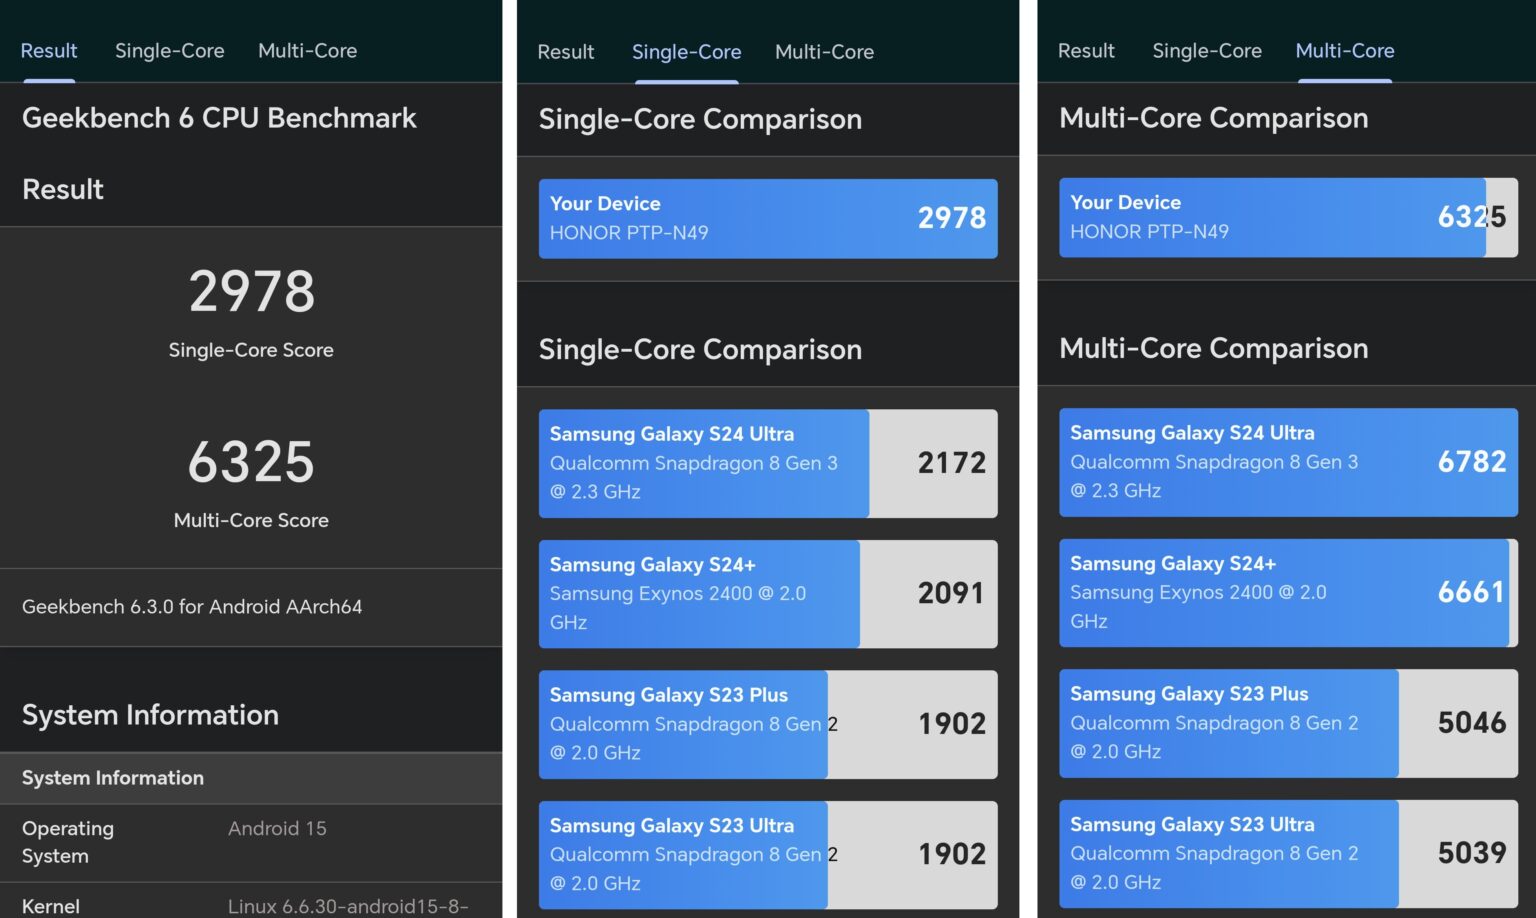The image size is (1536, 918).
Task: Select Operating System row label
Action: tap(68, 842)
